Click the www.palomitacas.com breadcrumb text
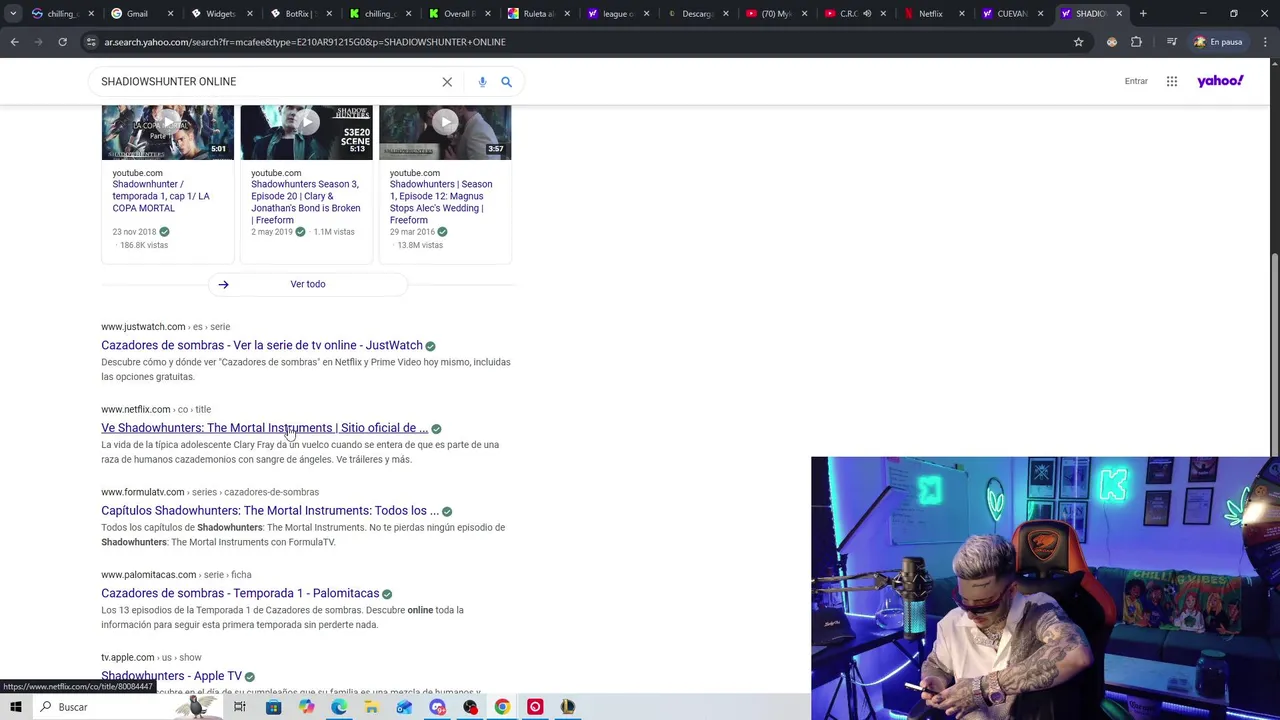Viewport: 1280px width, 720px height. (148, 575)
